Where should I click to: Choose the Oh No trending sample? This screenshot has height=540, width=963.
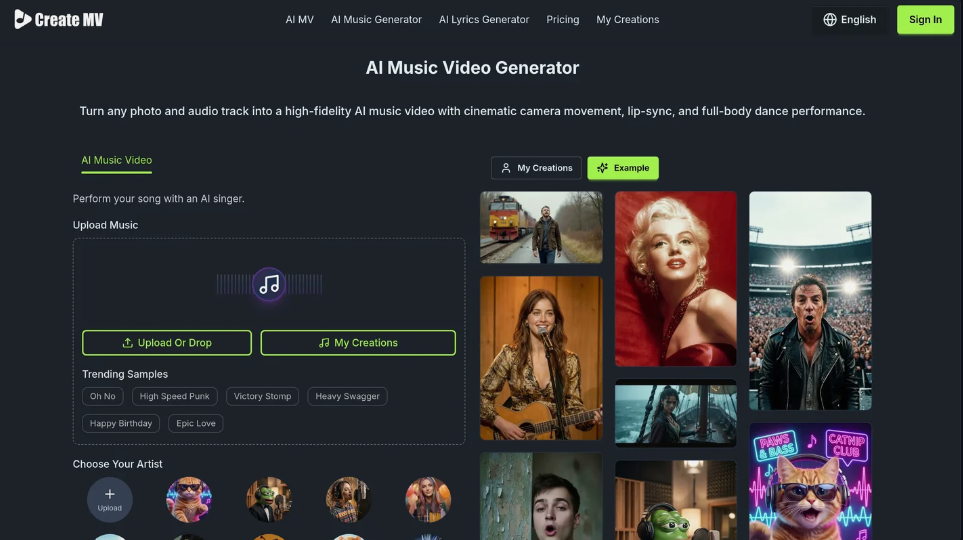pyautogui.click(x=103, y=397)
